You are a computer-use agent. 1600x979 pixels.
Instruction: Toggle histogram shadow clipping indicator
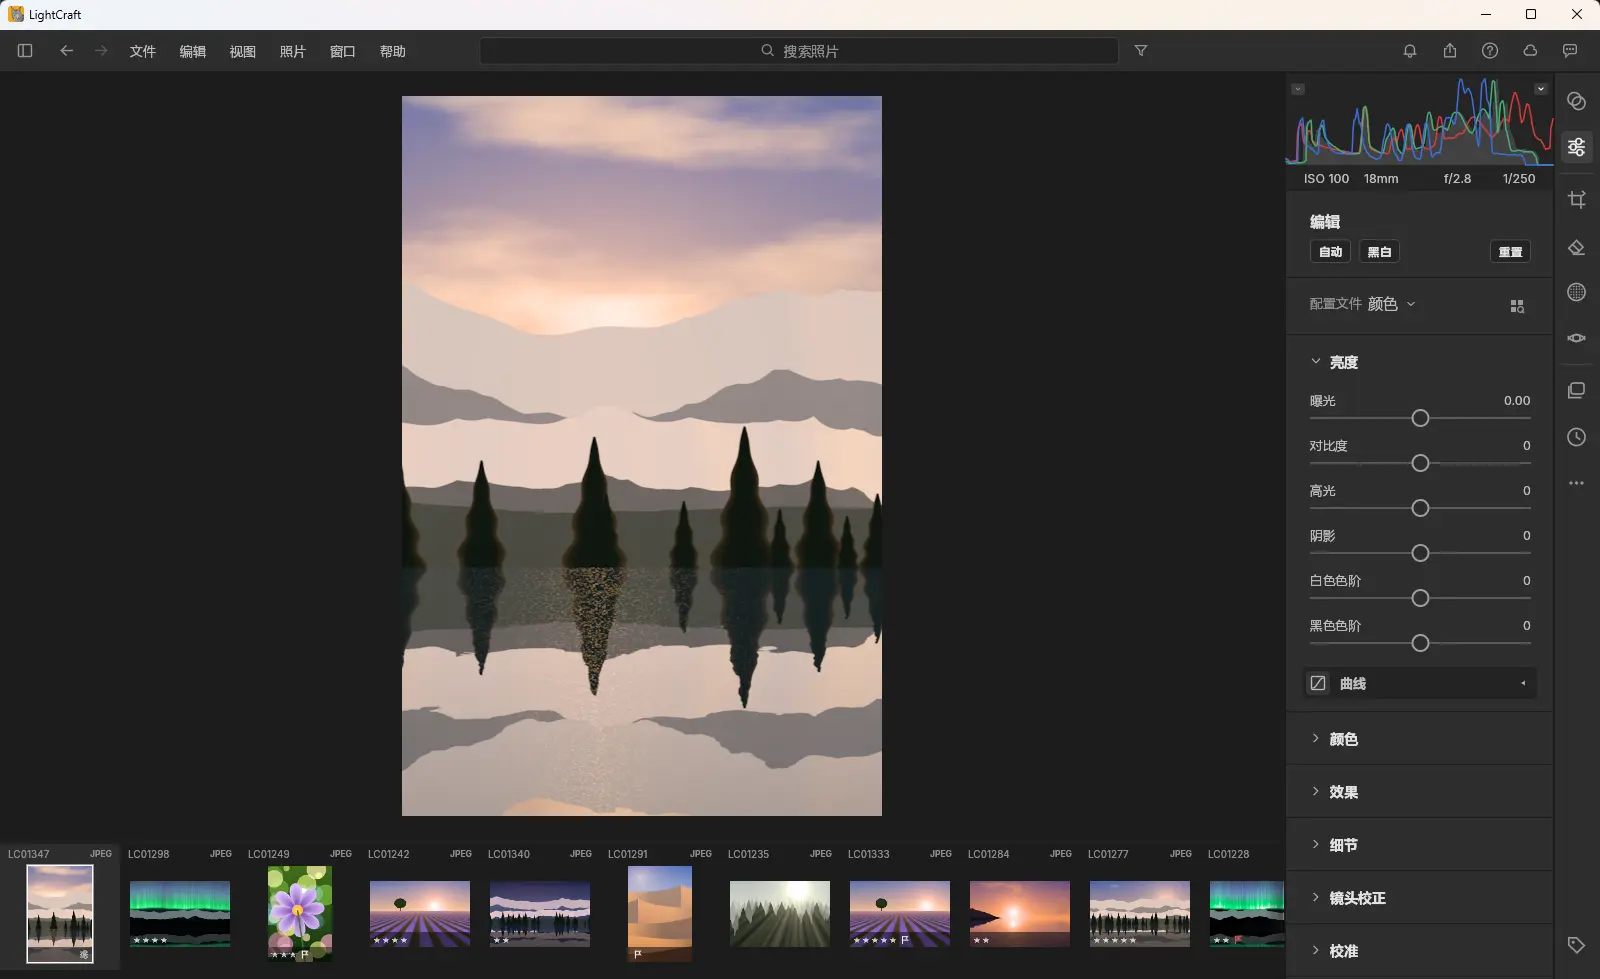(1298, 89)
